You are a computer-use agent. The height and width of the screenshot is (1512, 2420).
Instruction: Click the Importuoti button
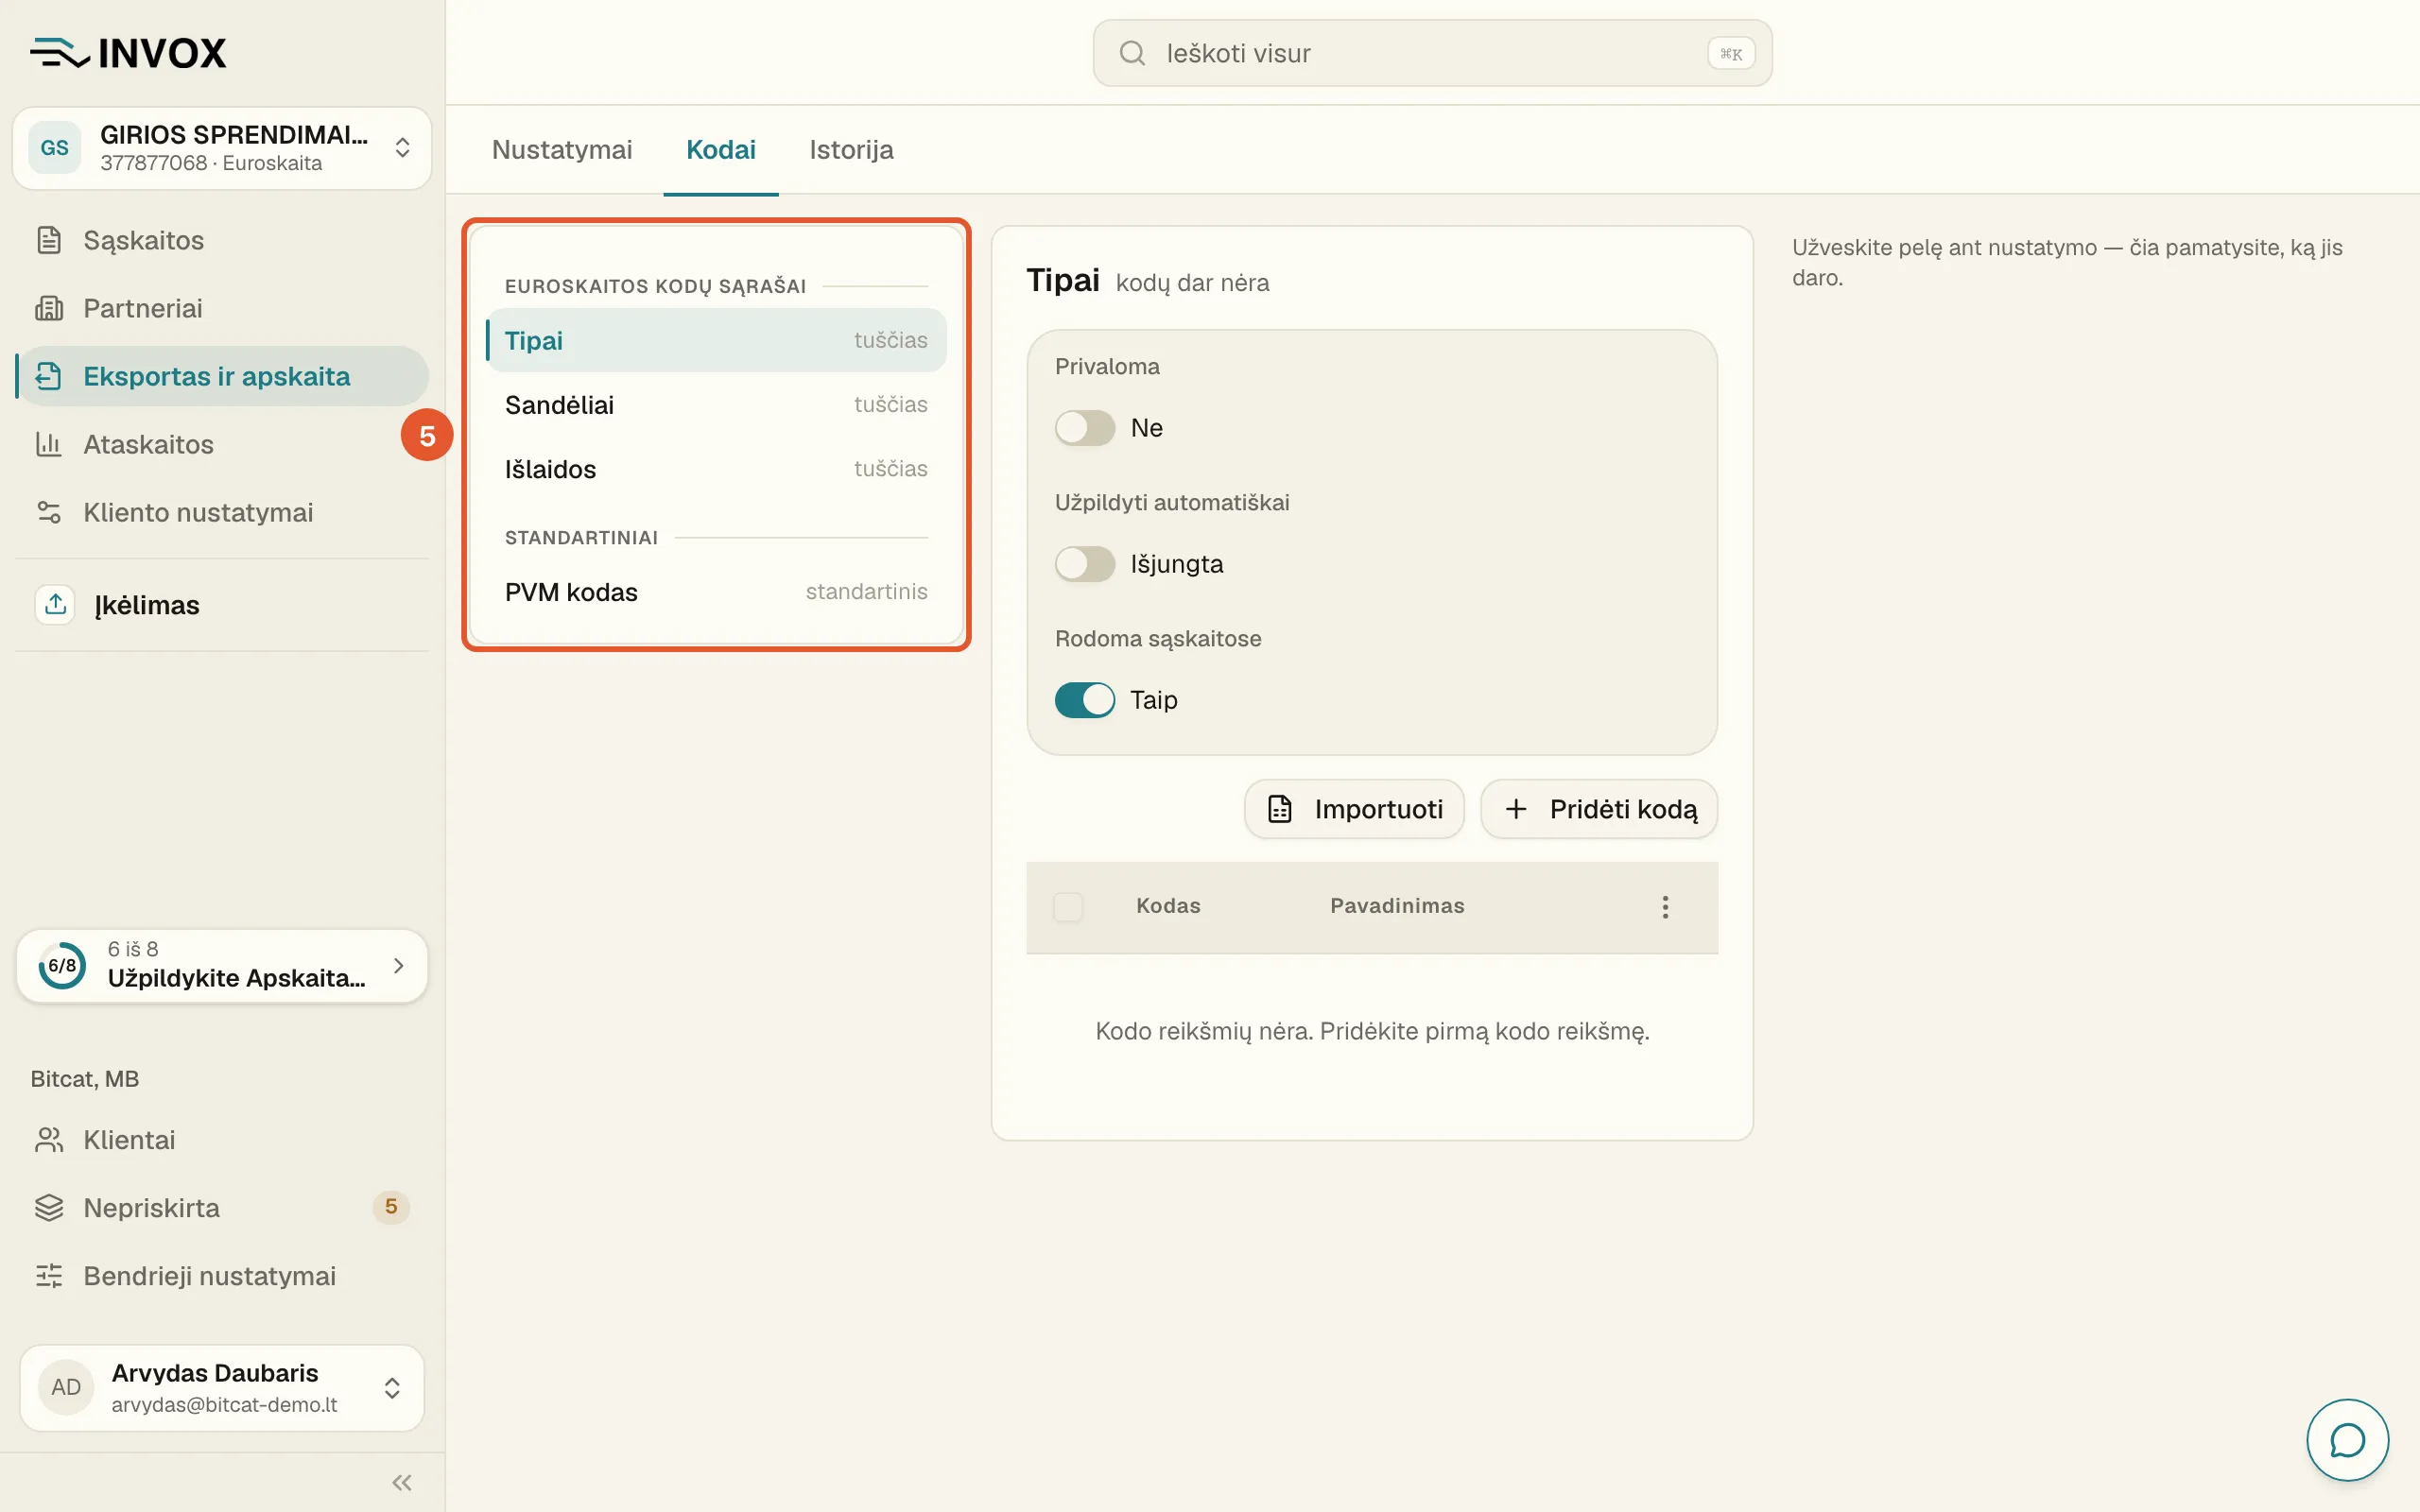point(1354,809)
